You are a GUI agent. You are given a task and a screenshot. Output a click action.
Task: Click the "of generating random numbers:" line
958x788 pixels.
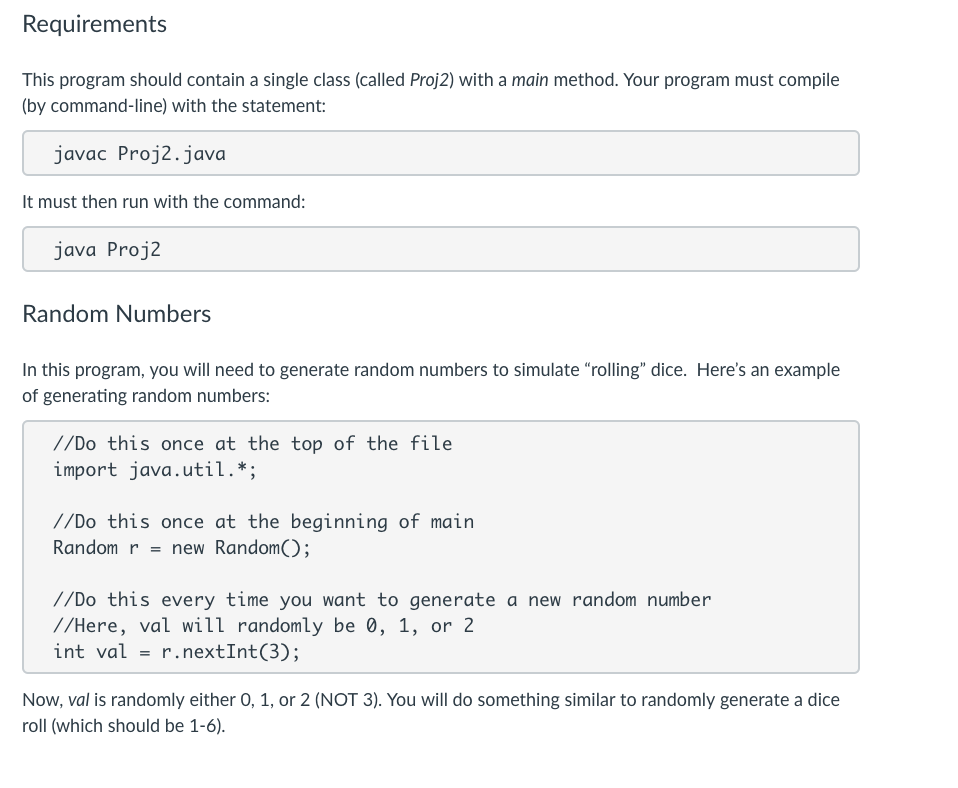(145, 396)
